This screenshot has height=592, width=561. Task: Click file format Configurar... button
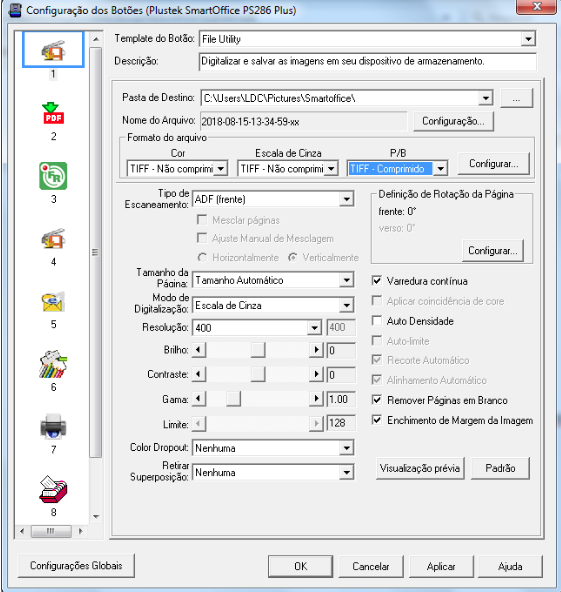(494, 163)
